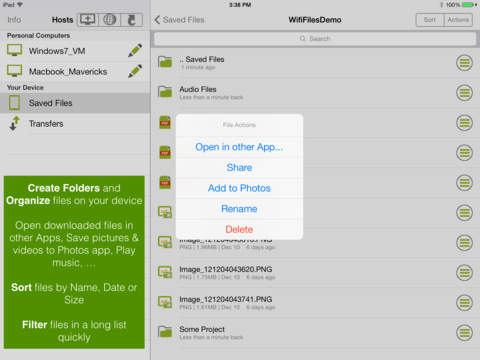
Task: Choose Open in other App...
Action: click(239, 147)
